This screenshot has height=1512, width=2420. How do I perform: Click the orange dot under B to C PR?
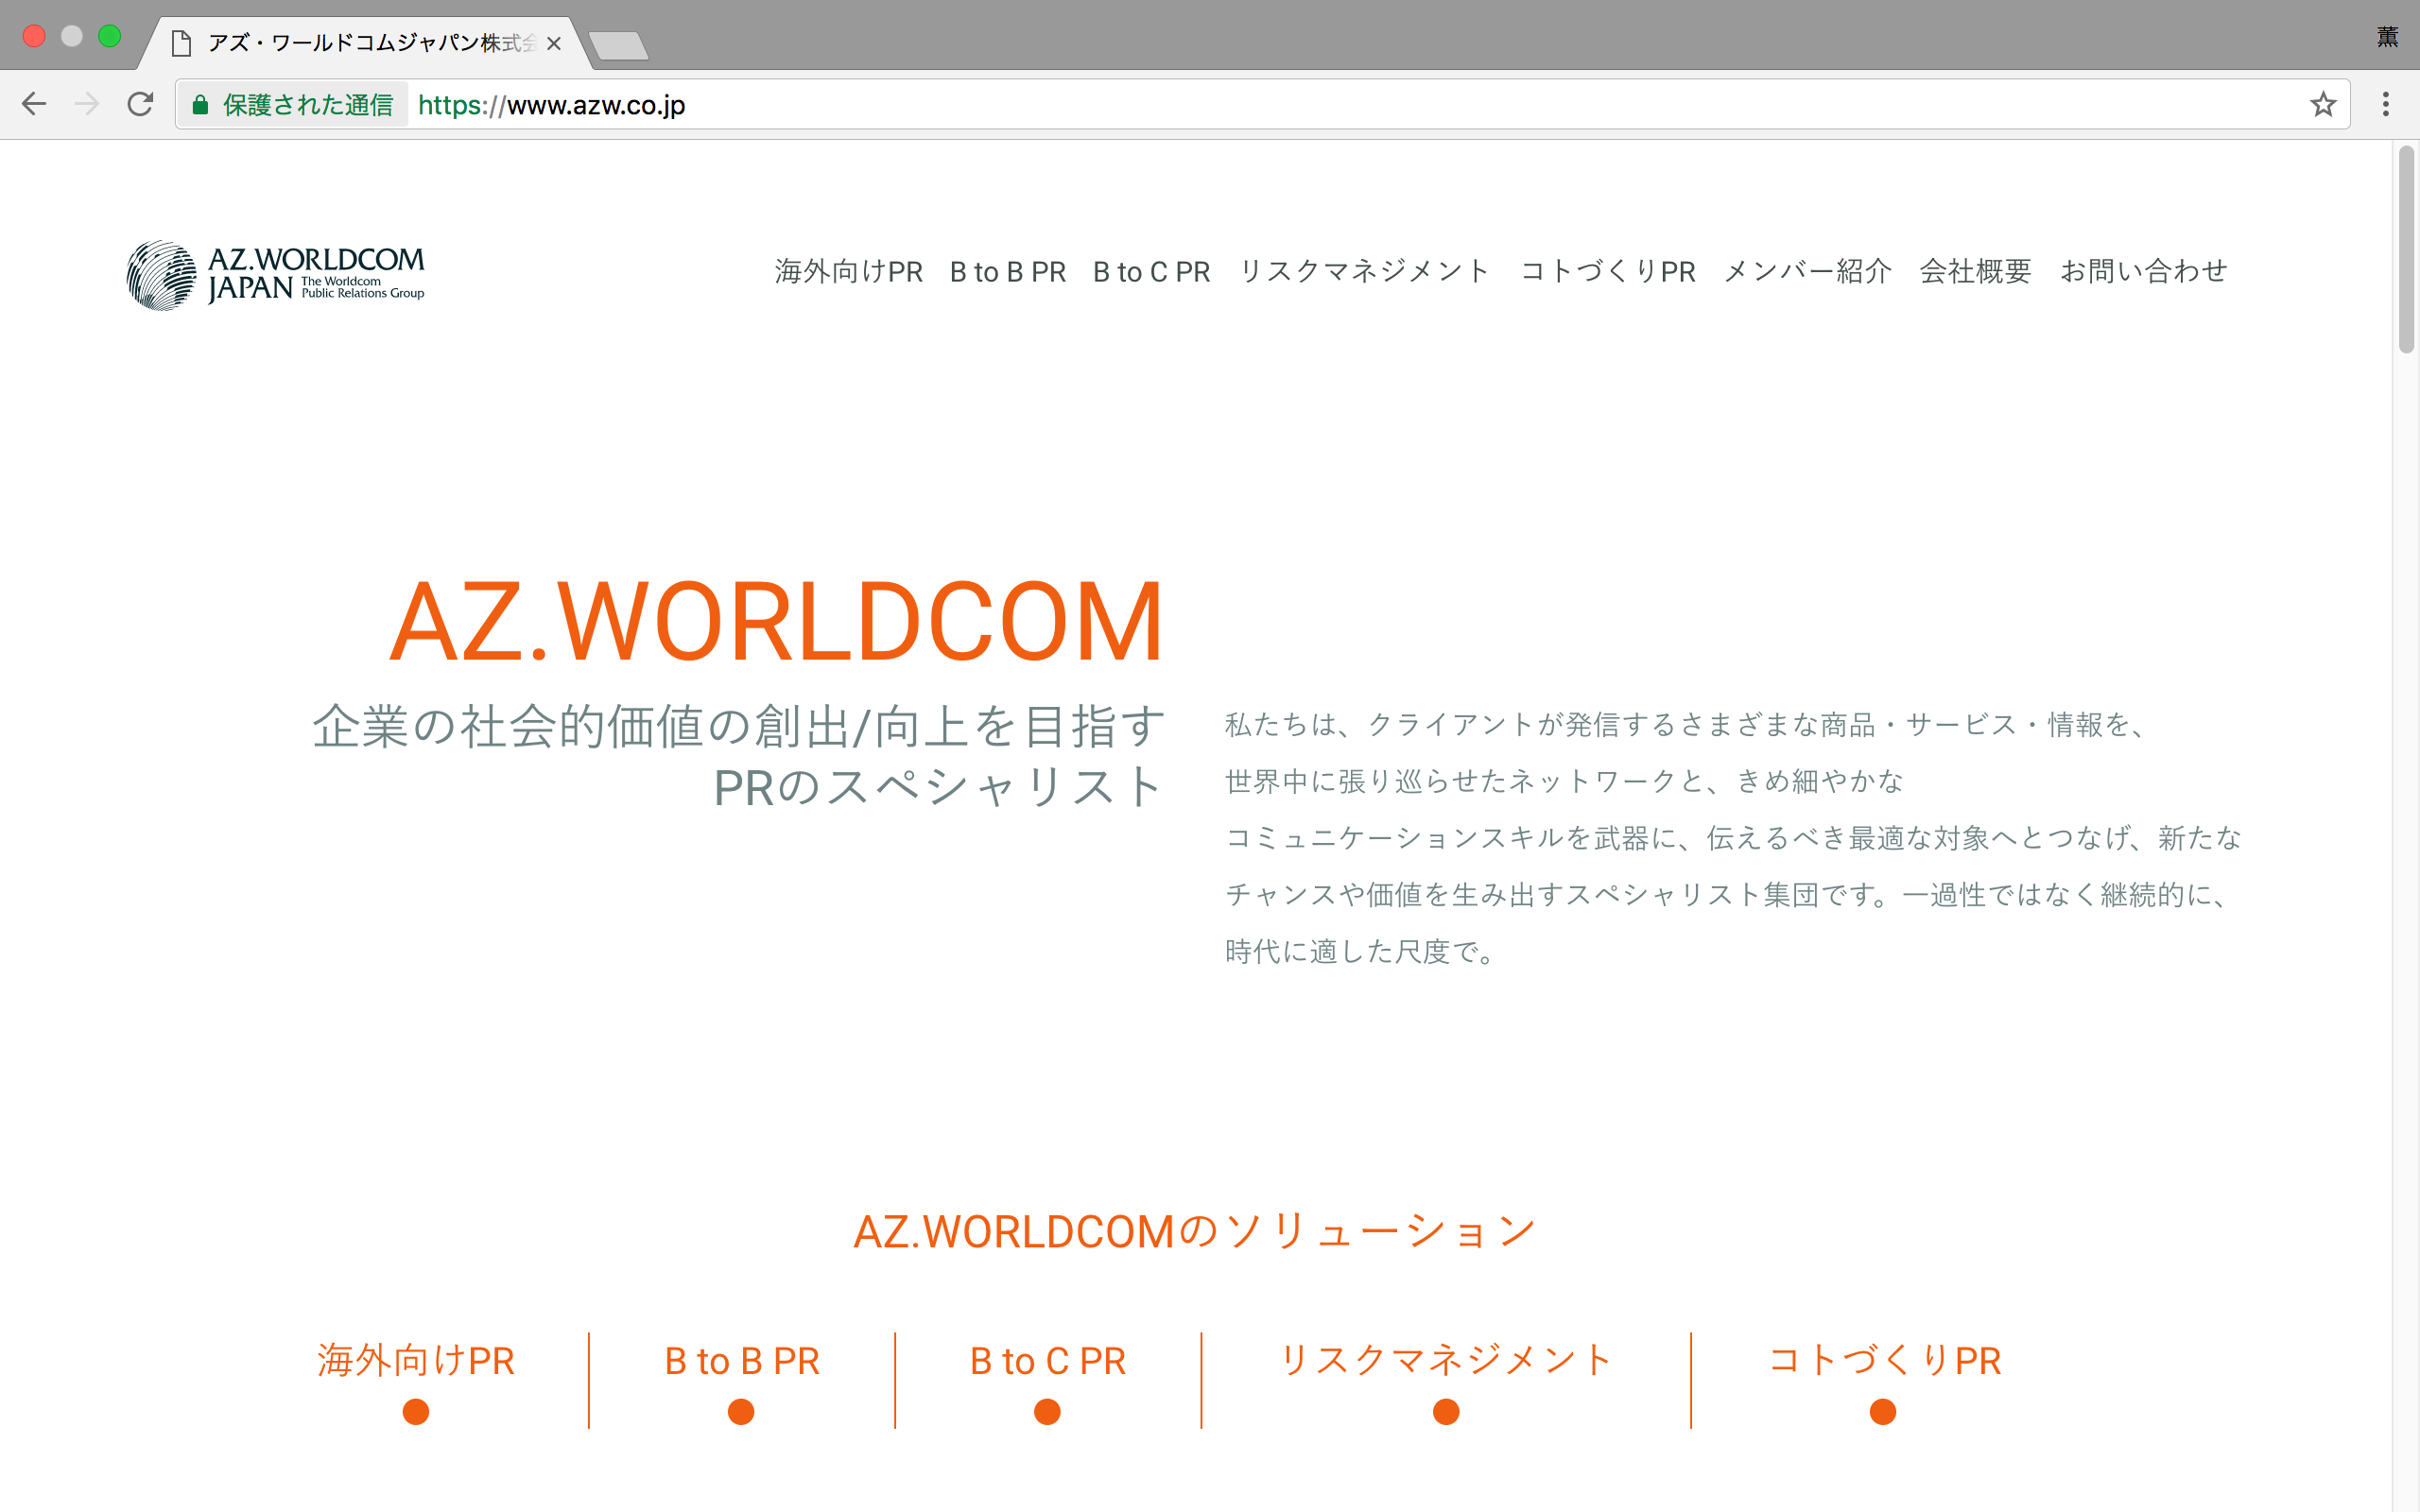click(x=1047, y=1412)
